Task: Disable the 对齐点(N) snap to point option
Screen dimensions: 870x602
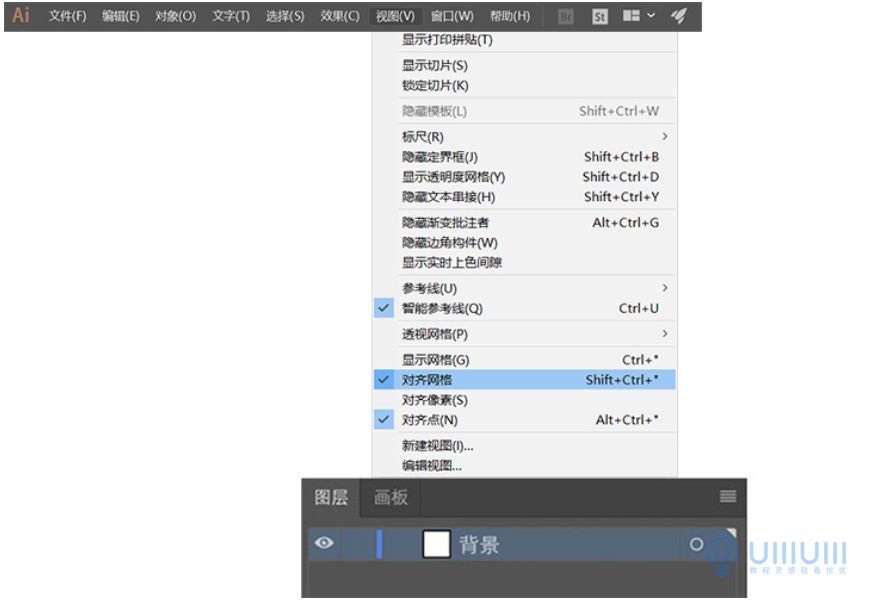Action: point(430,420)
